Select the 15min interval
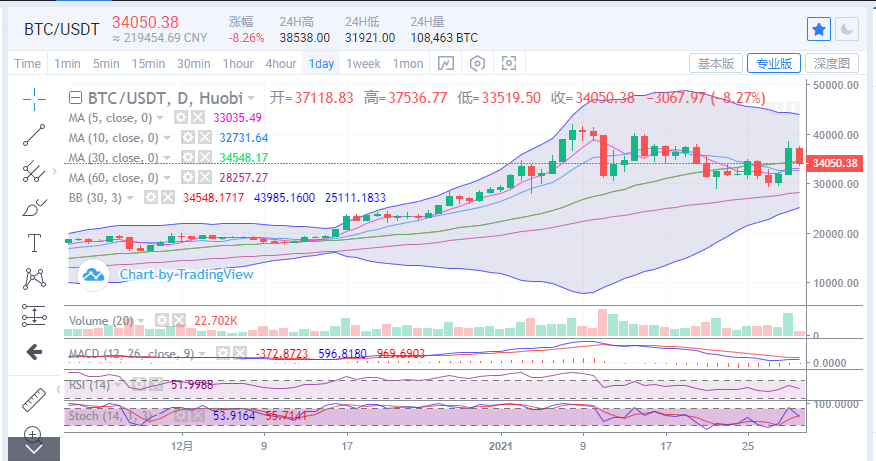The width and height of the screenshot is (876, 461). click(148, 64)
